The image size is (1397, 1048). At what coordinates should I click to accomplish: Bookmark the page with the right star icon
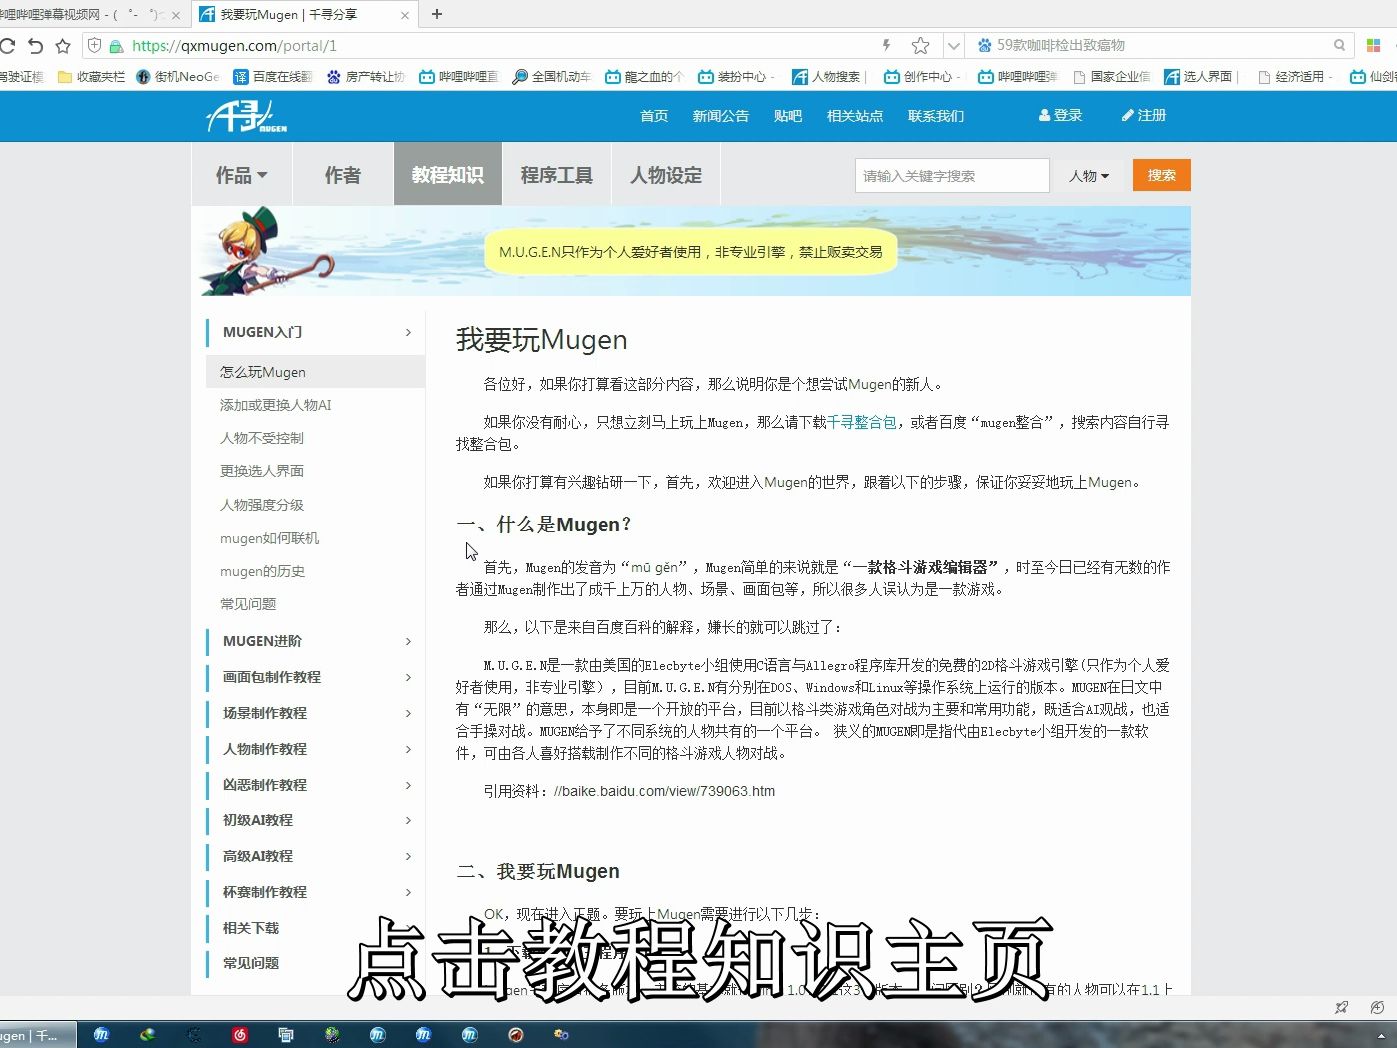[920, 46]
